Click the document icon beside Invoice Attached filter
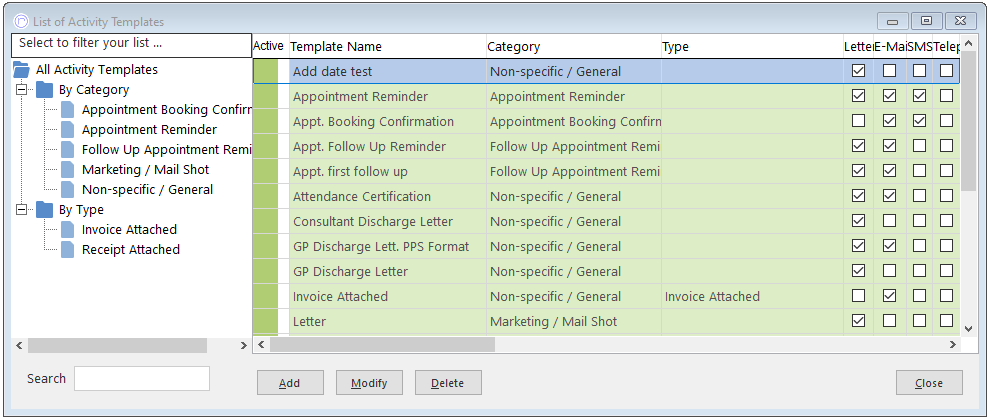Screen dimensions: 989x419 click(x=67, y=230)
